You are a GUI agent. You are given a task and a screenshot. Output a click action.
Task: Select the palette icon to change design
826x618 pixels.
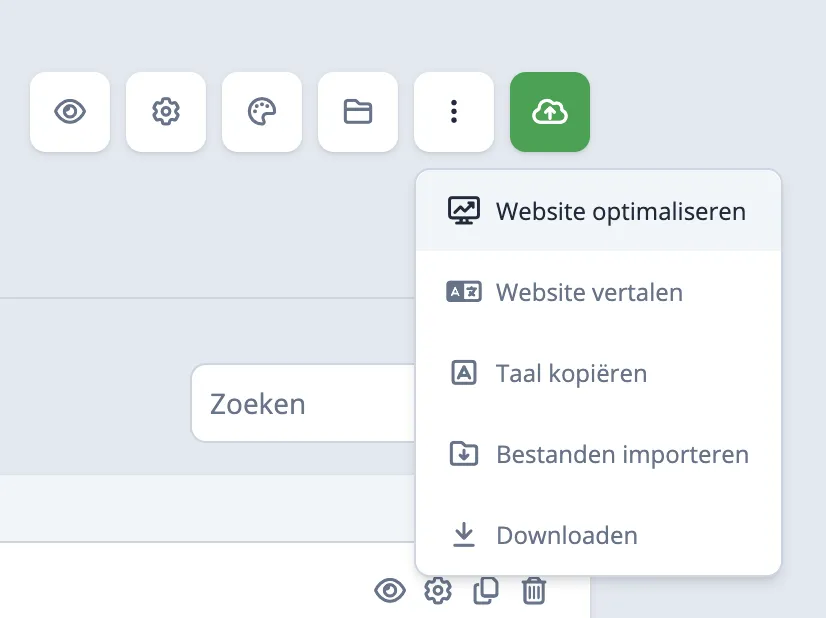coord(261,112)
